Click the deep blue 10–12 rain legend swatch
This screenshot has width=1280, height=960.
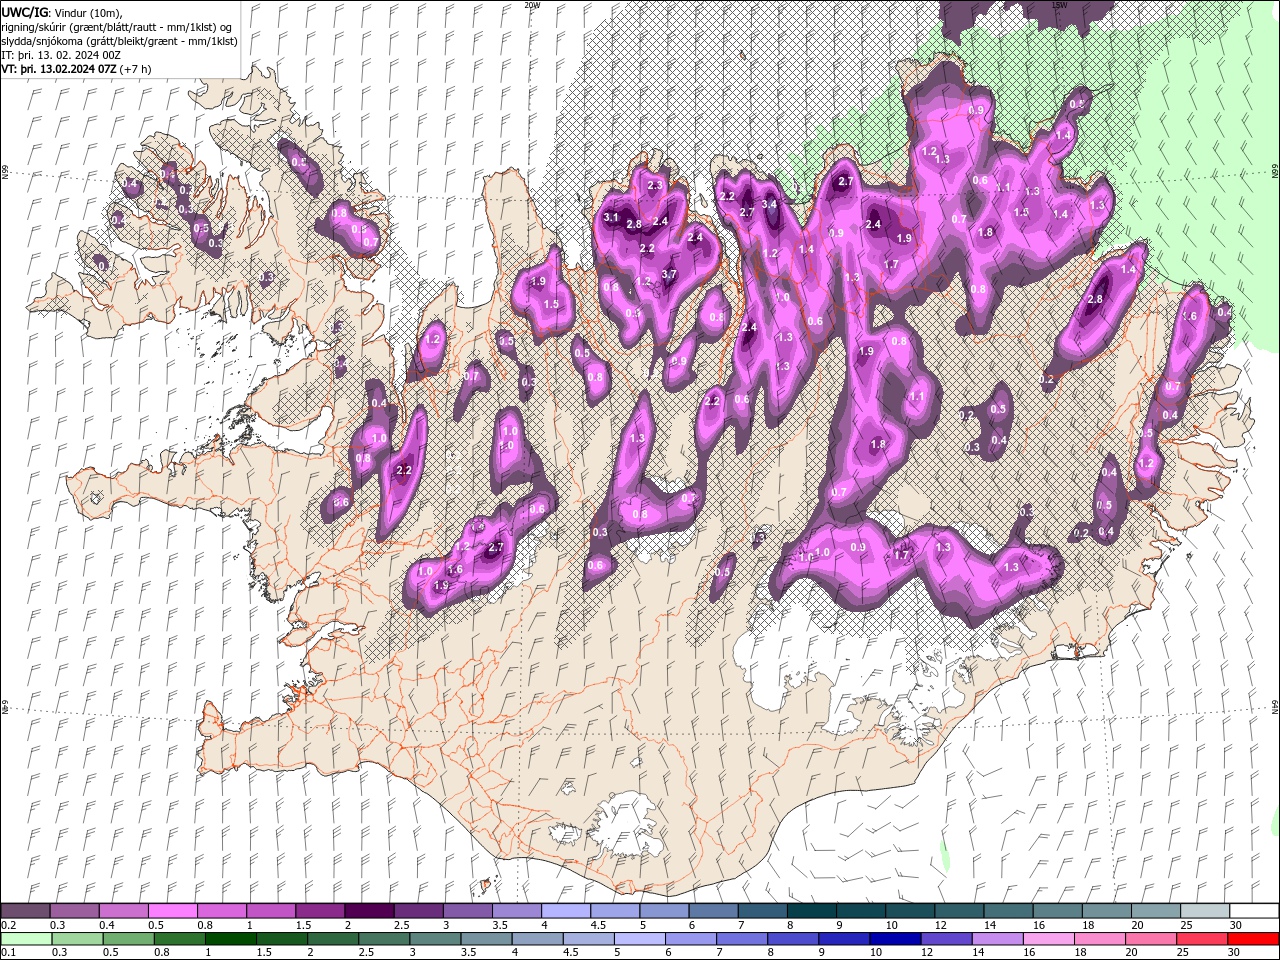(x=893, y=939)
